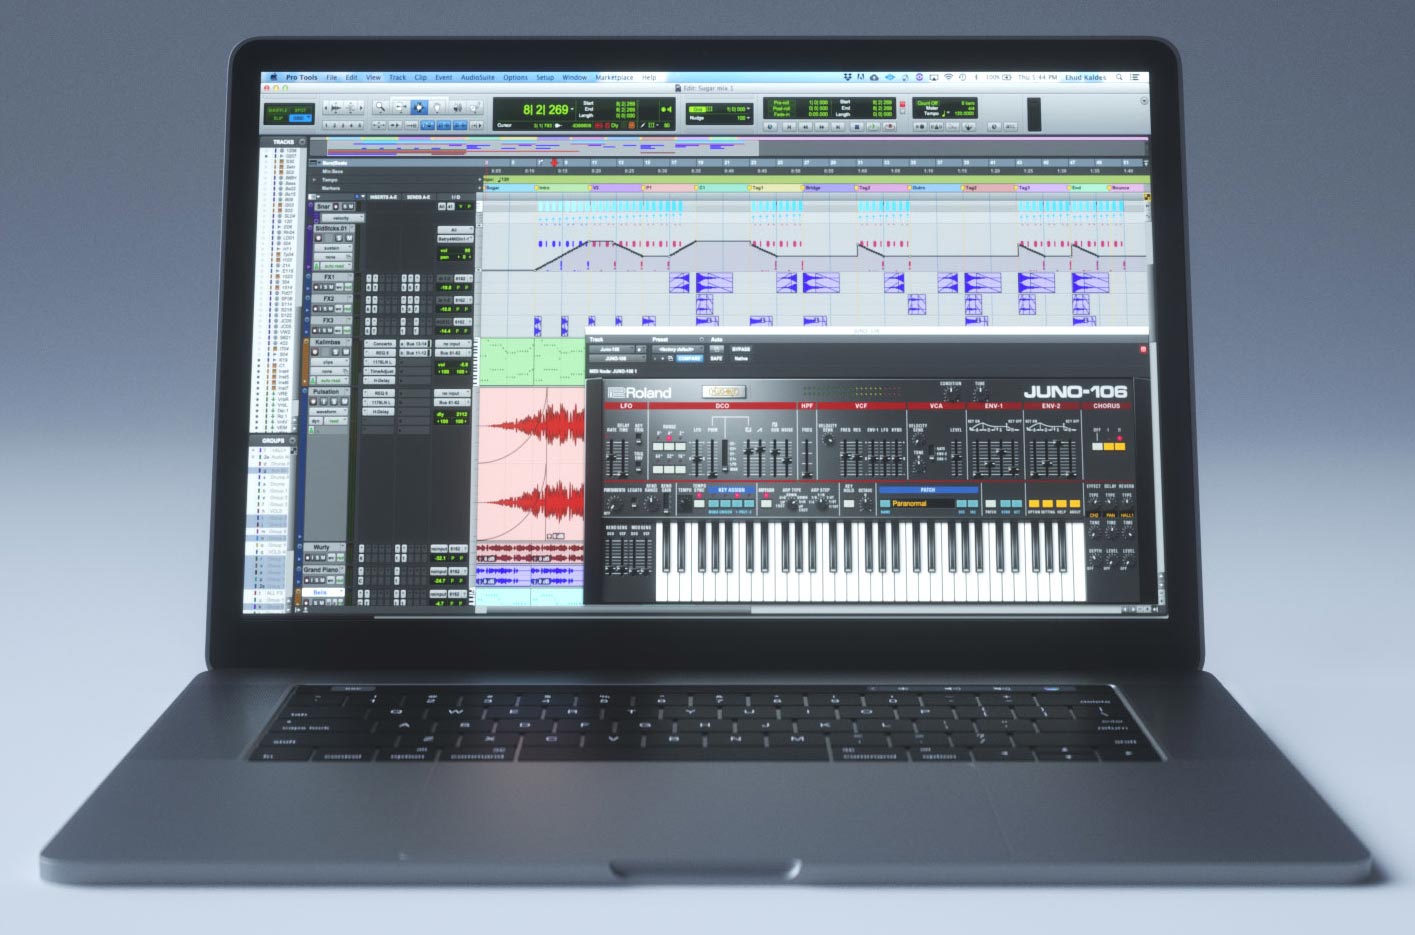Open the AudioSuite menu
The image size is (1415, 935).
tap(479, 77)
